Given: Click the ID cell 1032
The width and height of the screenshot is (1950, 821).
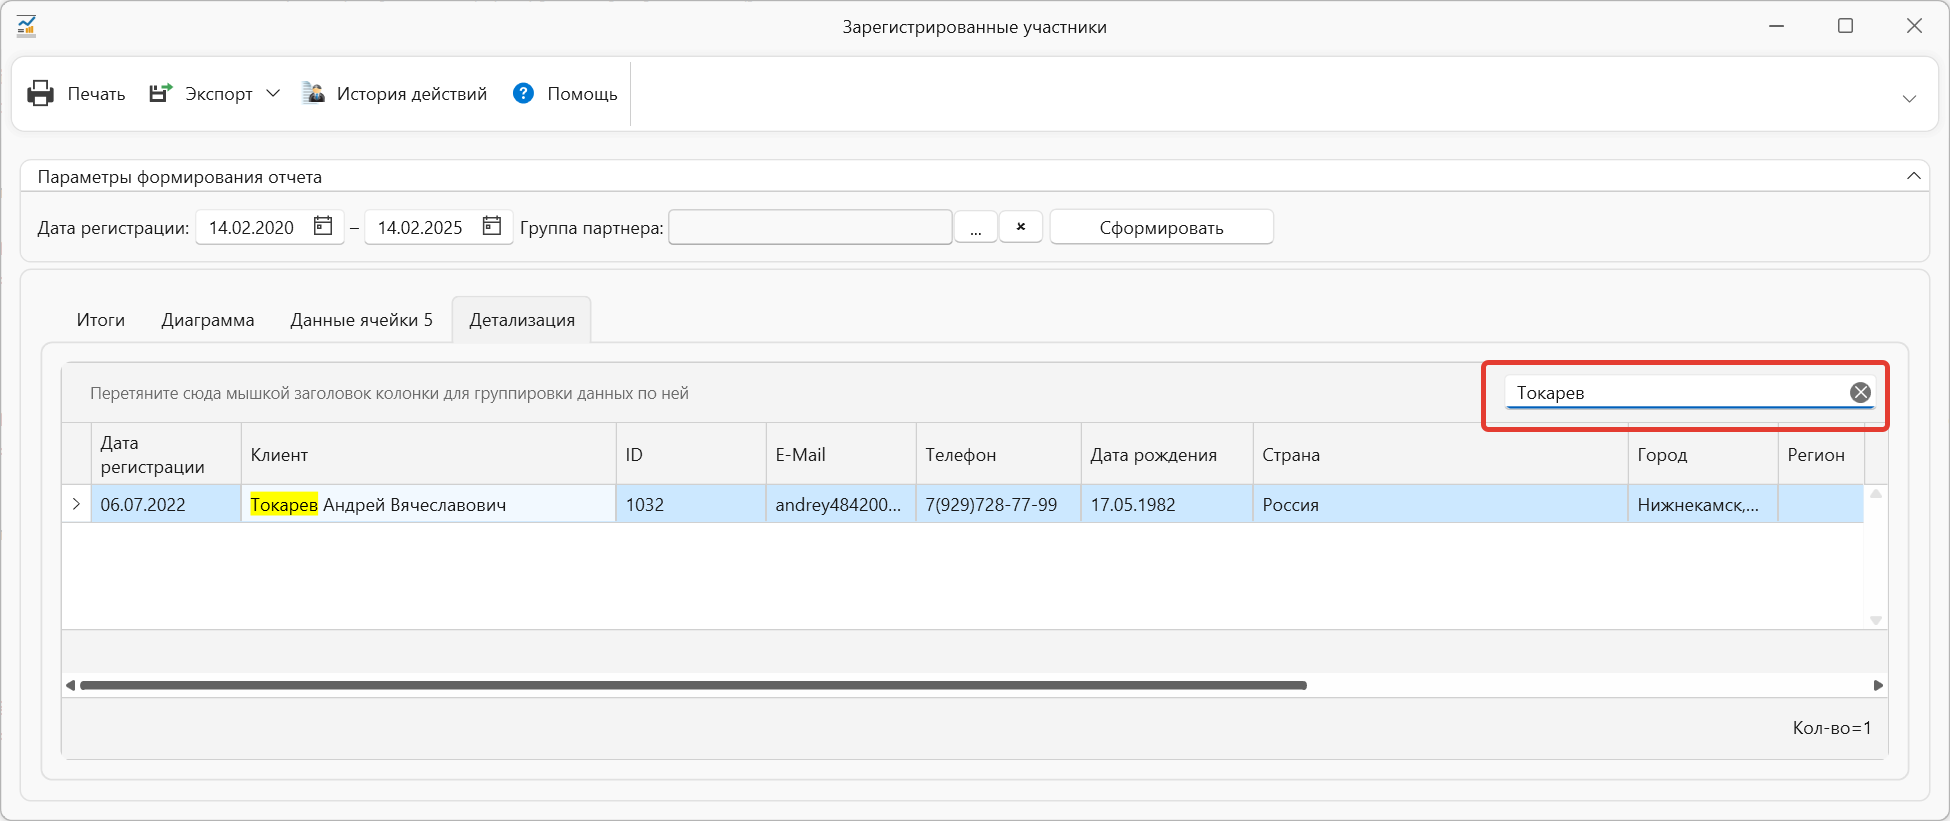Looking at the screenshot, I should point(691,504).
